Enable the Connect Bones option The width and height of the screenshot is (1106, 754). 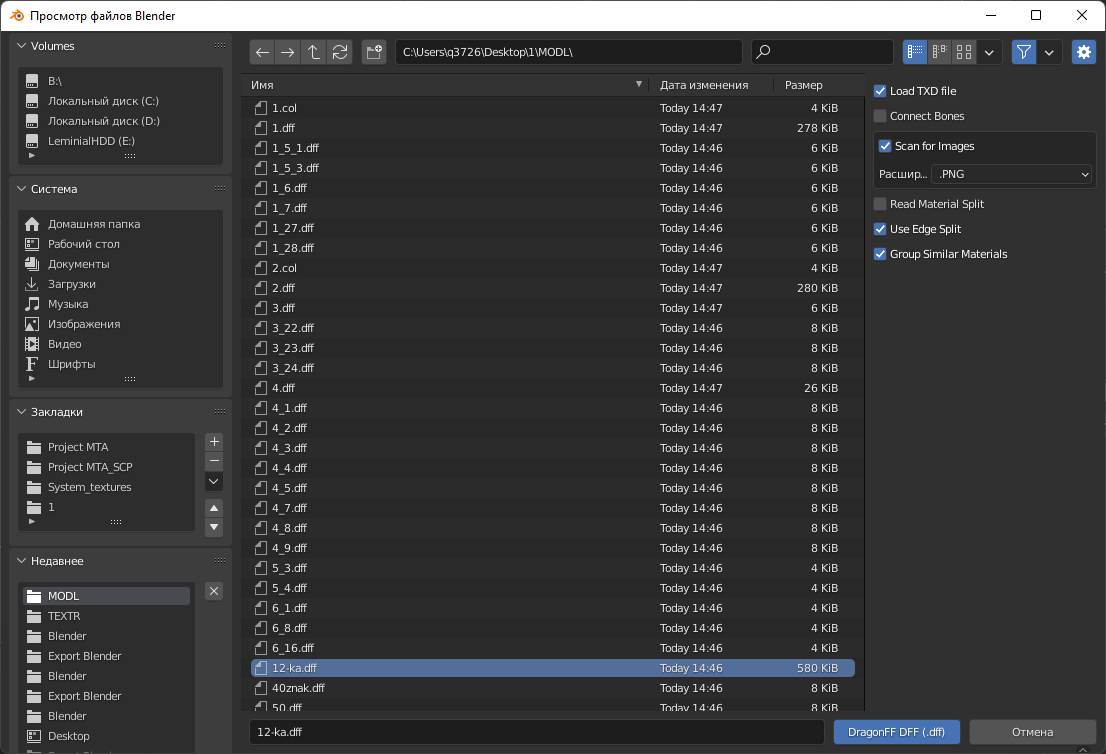881,116
